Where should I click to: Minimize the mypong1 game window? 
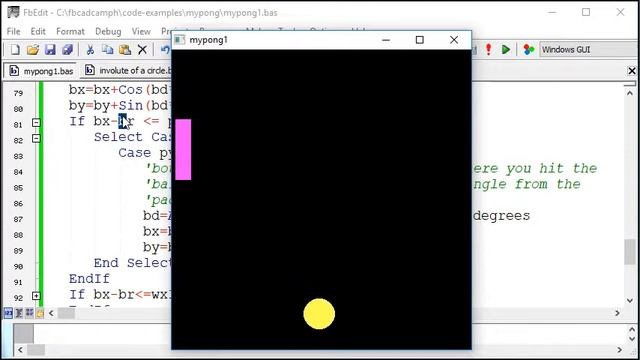point(386,40)
